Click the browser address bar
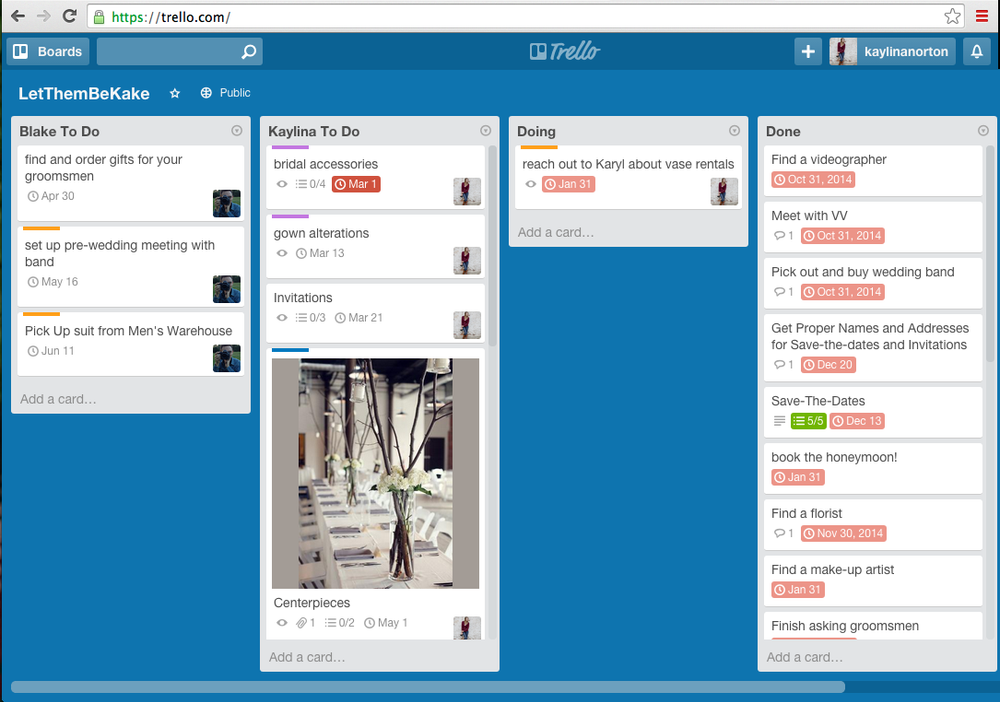Screen dimensions: 1000x702 click(526, 17)
